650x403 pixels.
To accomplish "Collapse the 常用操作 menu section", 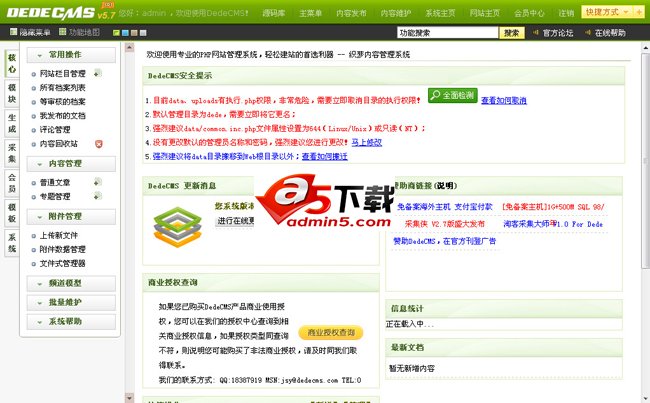I will tap(71, 55).
